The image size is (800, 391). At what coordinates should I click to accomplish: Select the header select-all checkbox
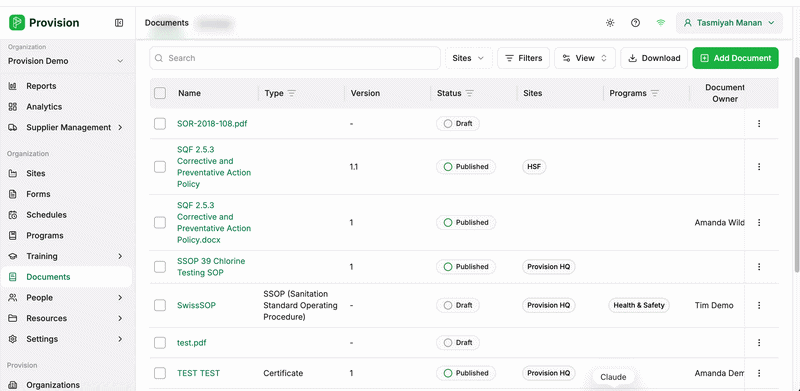point(160,93)
